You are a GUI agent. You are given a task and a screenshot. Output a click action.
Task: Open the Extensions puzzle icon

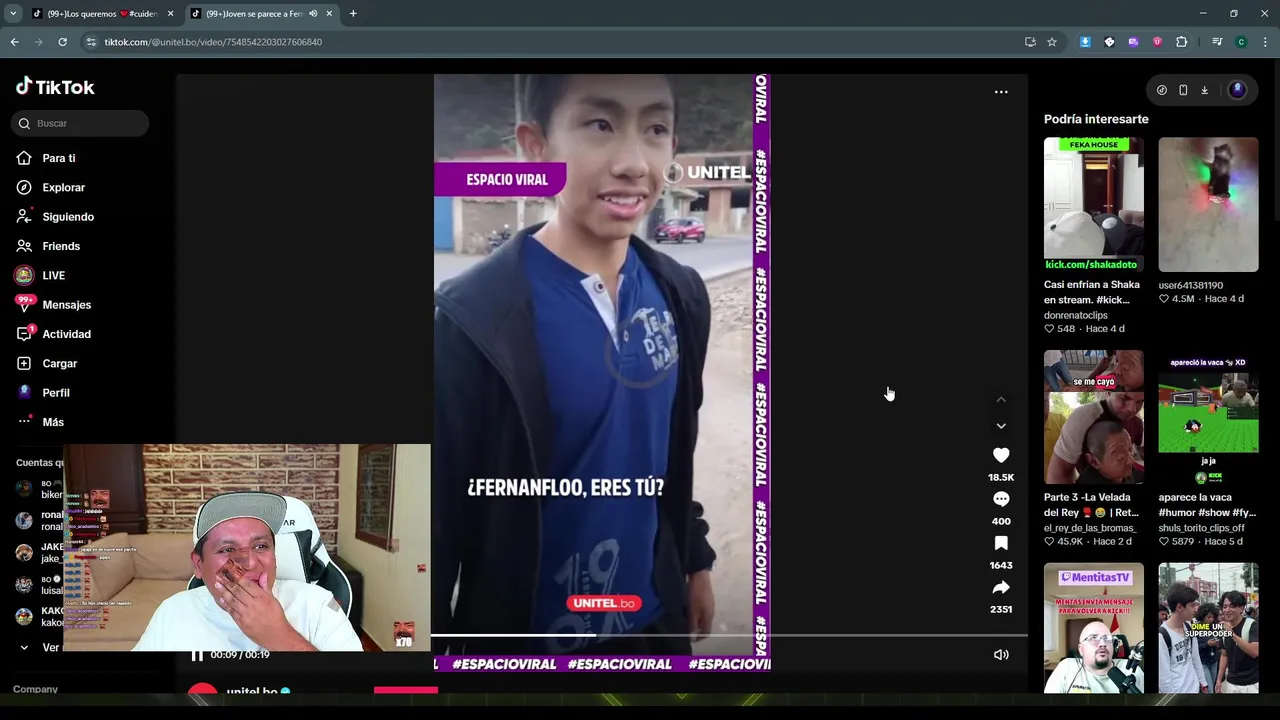tap(1181, 42)
